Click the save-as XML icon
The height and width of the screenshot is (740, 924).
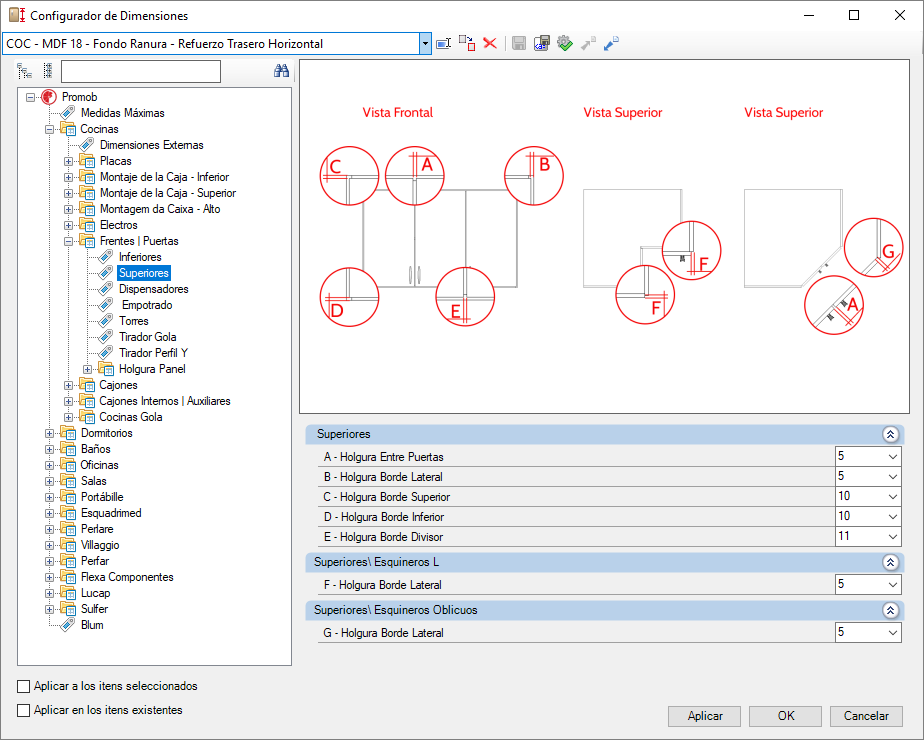(x=542, y=44)
